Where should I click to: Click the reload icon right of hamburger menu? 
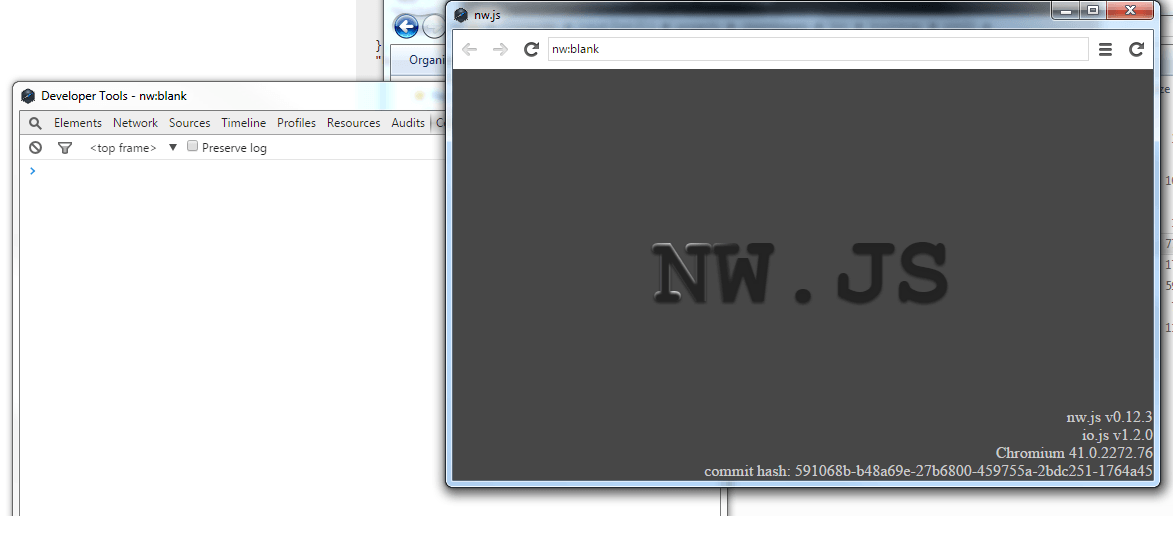tap(1136, 49)
